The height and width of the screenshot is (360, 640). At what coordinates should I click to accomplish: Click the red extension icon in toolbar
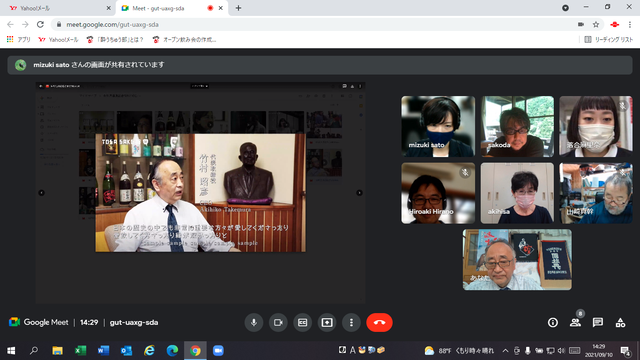(614, 24)
